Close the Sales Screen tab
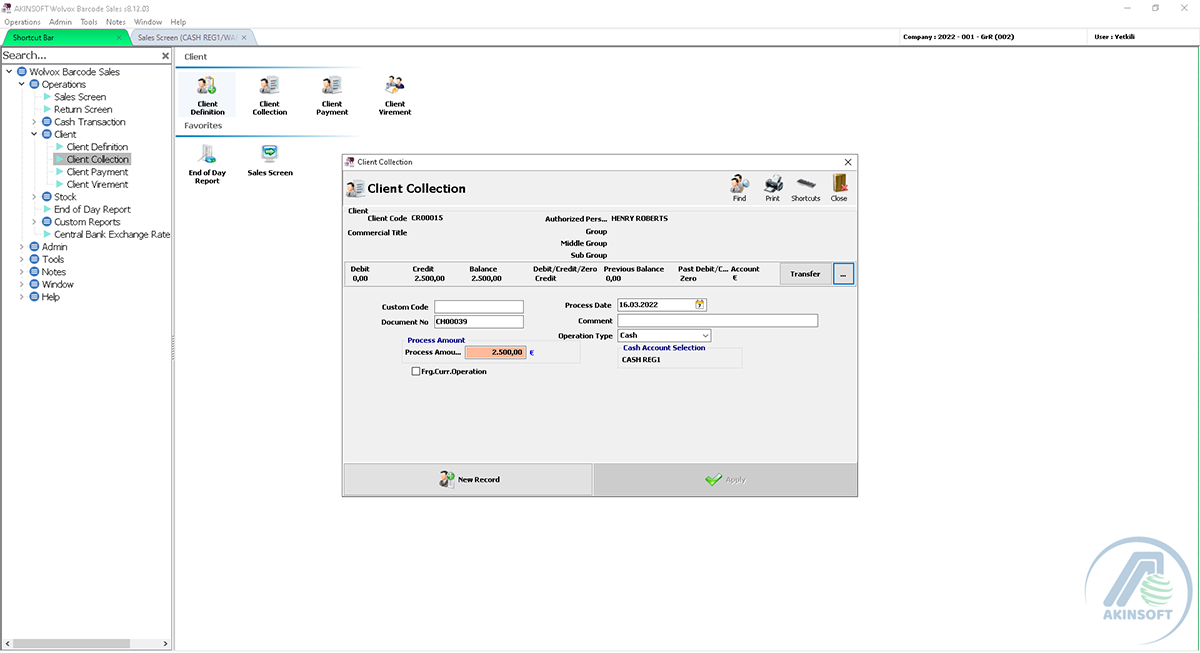This screenshot has width=1200, height=653. click(x=243, y=37)
